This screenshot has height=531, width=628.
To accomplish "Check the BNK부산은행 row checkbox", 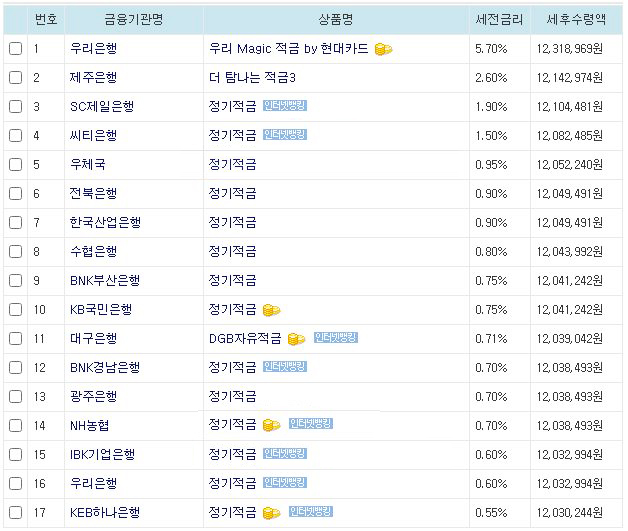I will [15, 280].
